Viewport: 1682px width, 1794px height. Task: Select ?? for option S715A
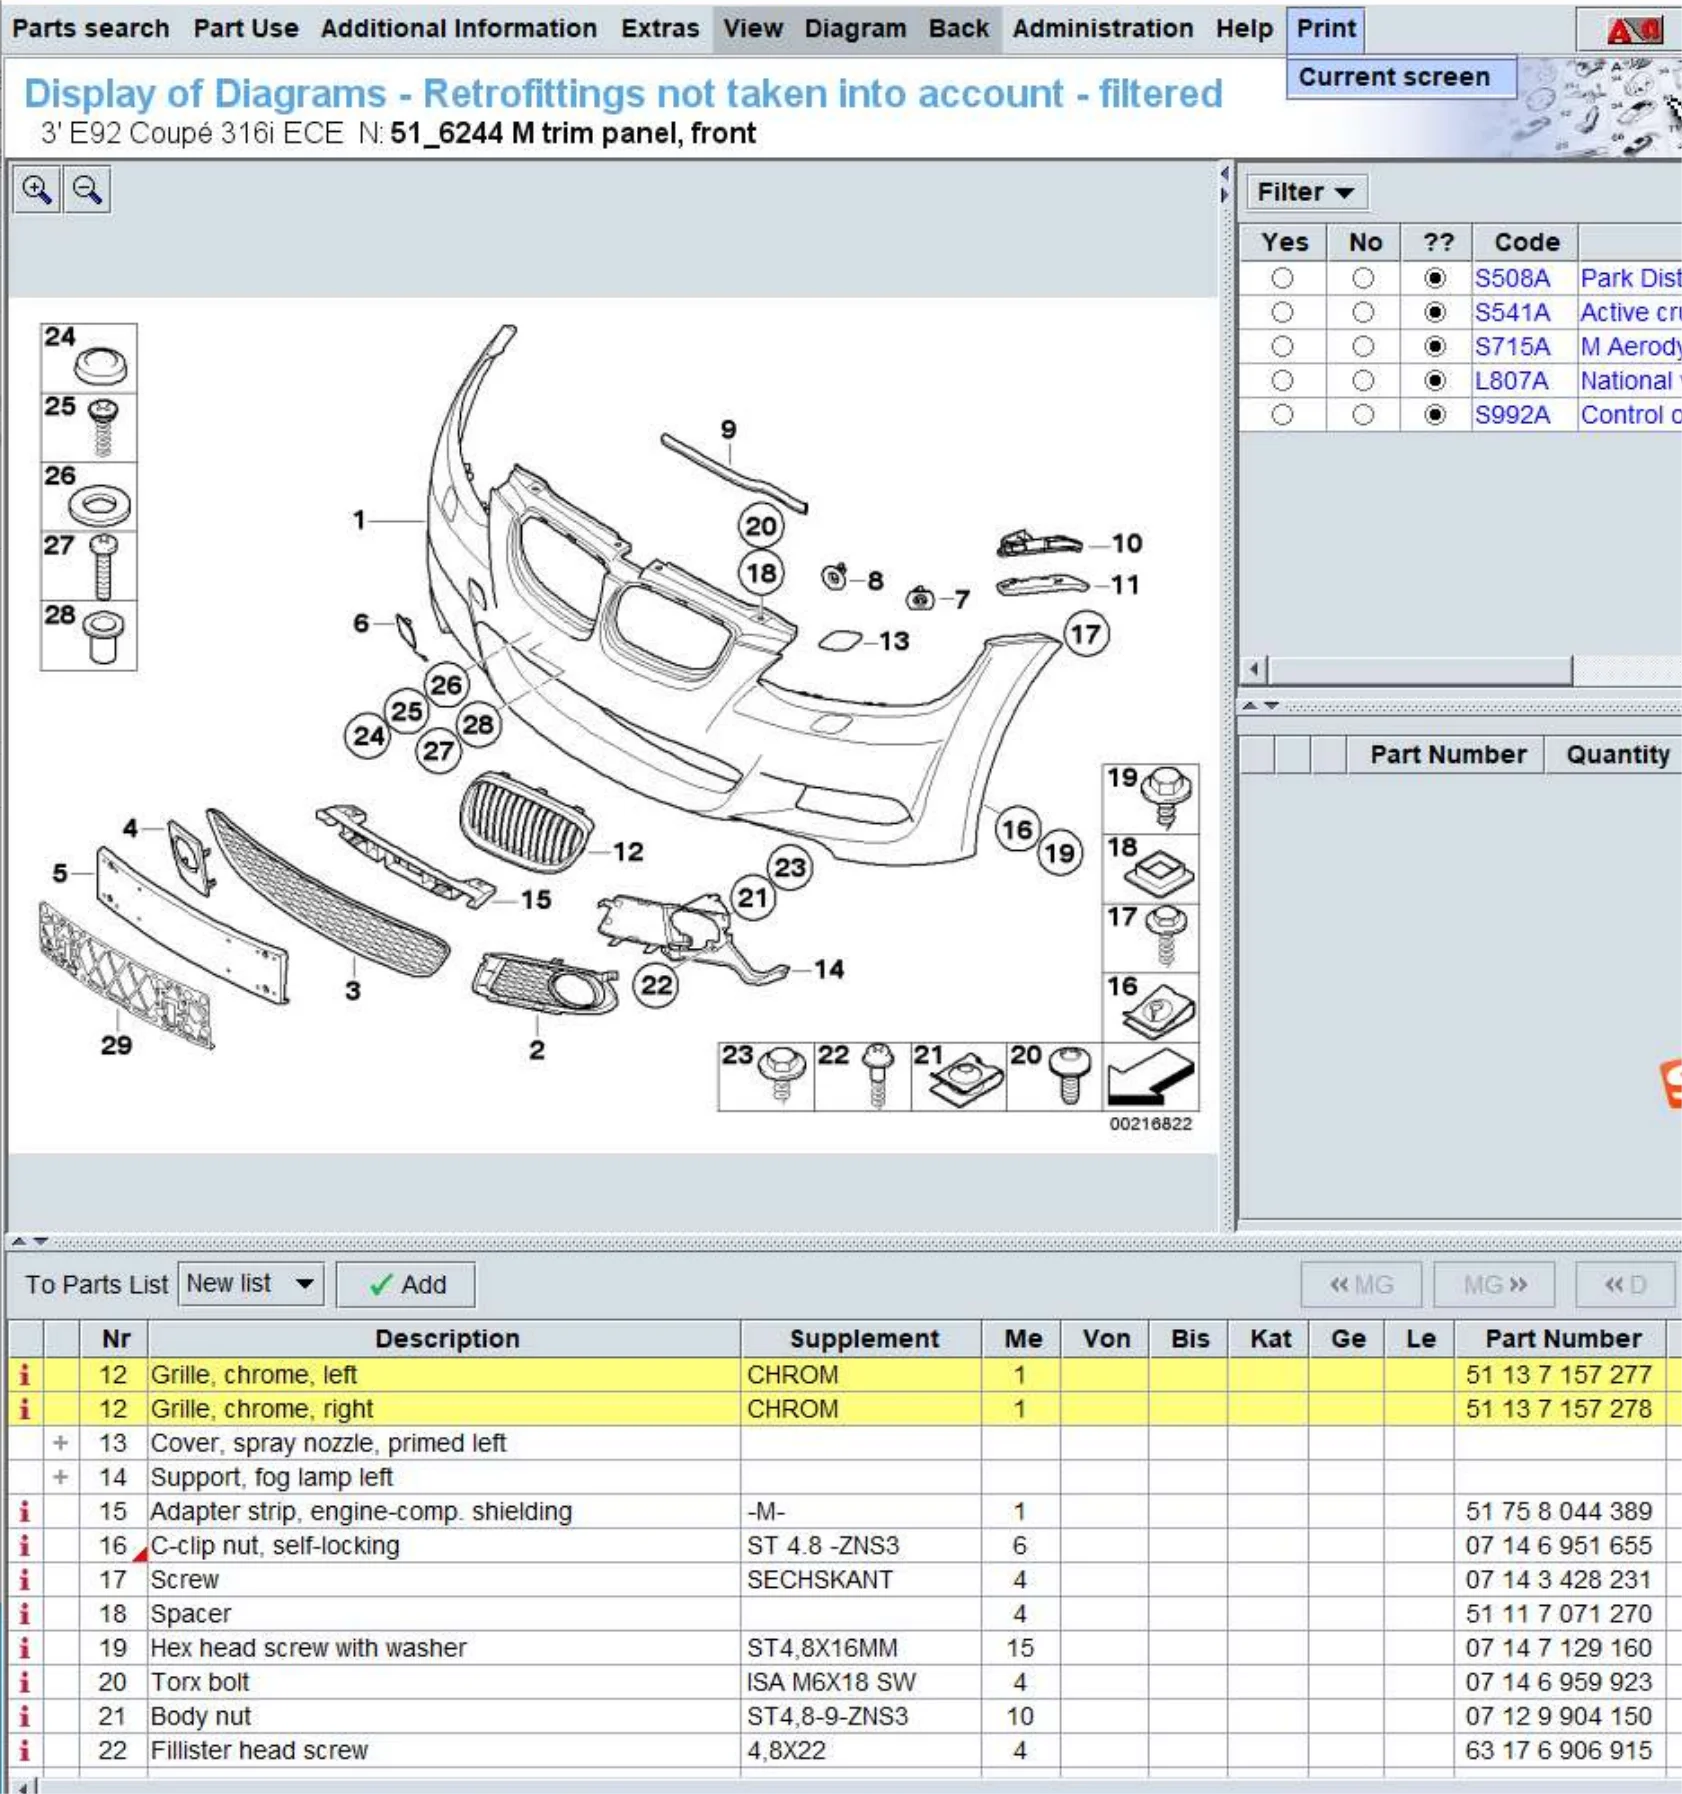pyautogui.click(x=1435, y=346)
